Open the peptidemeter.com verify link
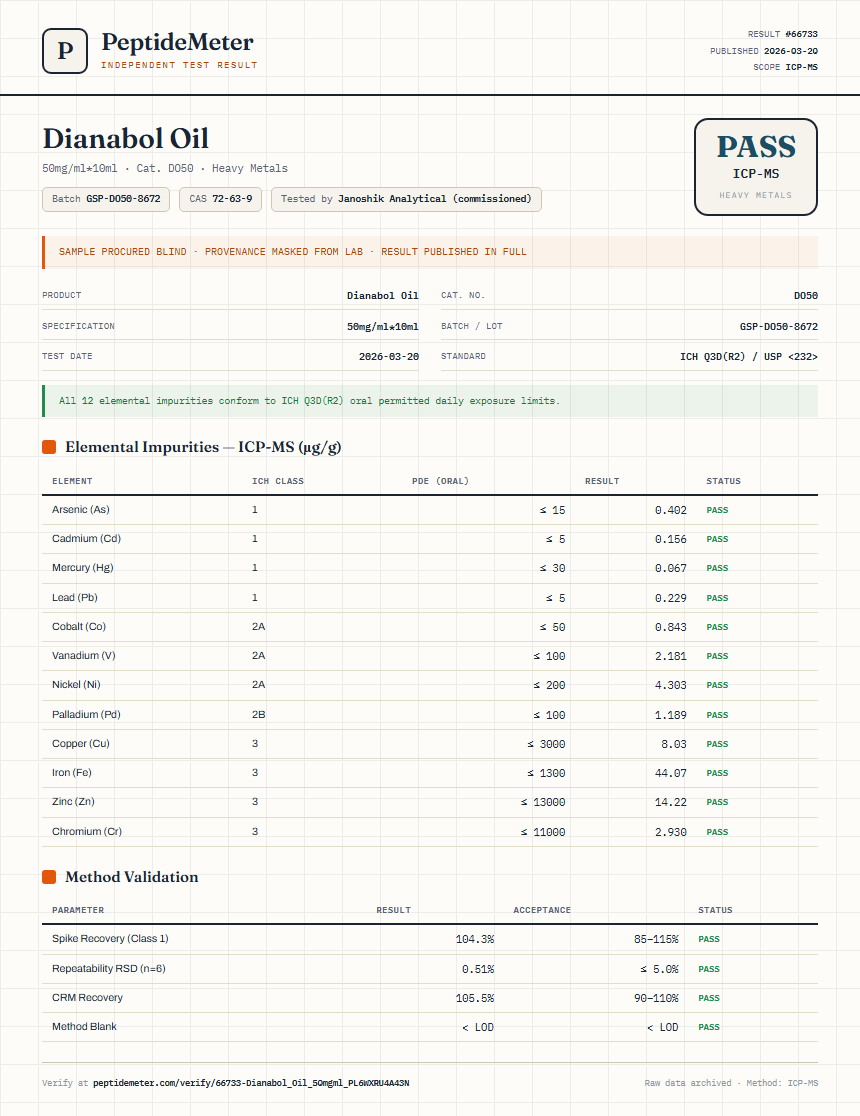860x1116 pixels. pos(251,1083)
